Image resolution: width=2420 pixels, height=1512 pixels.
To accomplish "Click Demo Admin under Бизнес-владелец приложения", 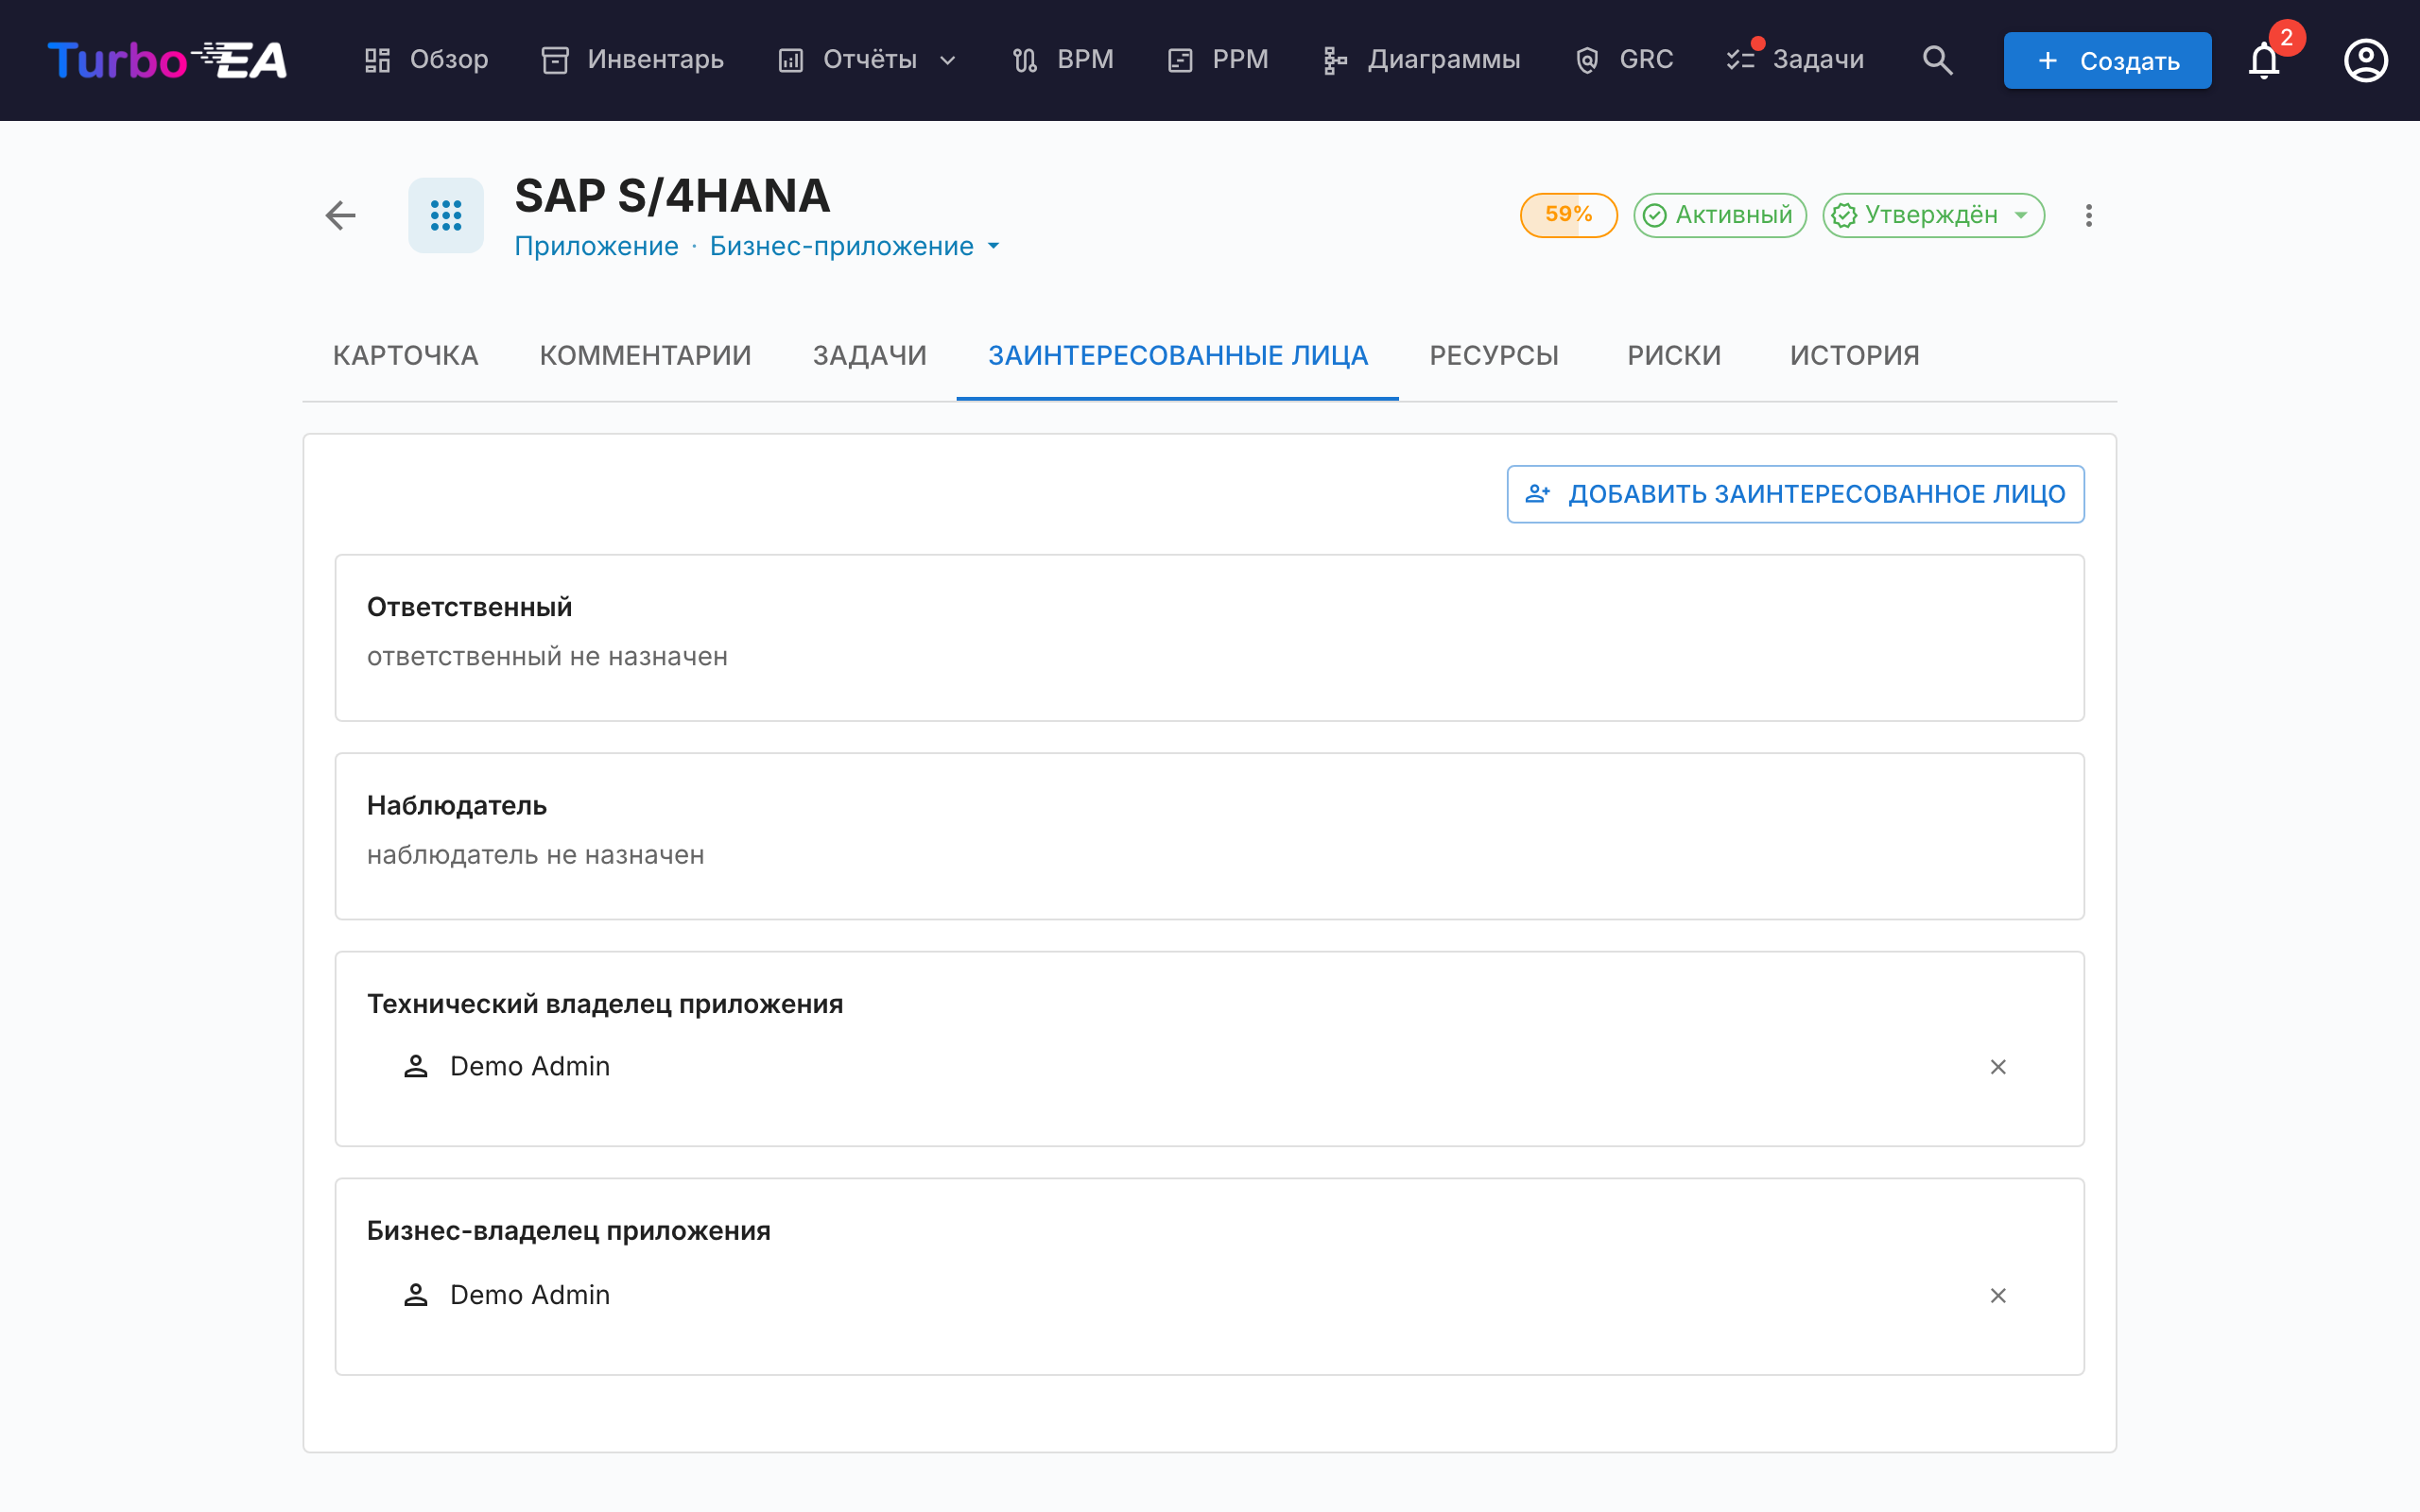I will click(530, 1295).
